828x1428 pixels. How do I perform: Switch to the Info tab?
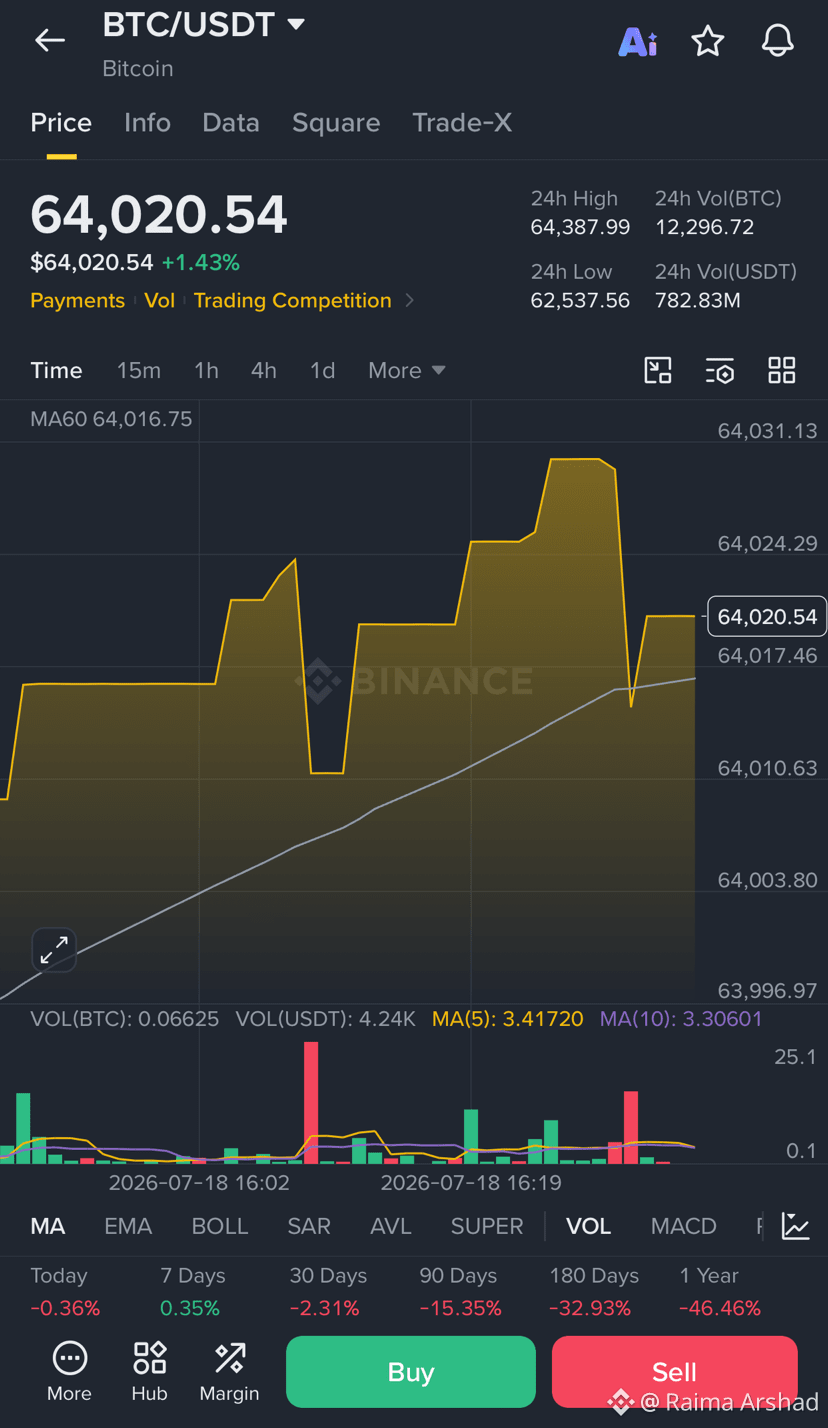coord(147,123)
